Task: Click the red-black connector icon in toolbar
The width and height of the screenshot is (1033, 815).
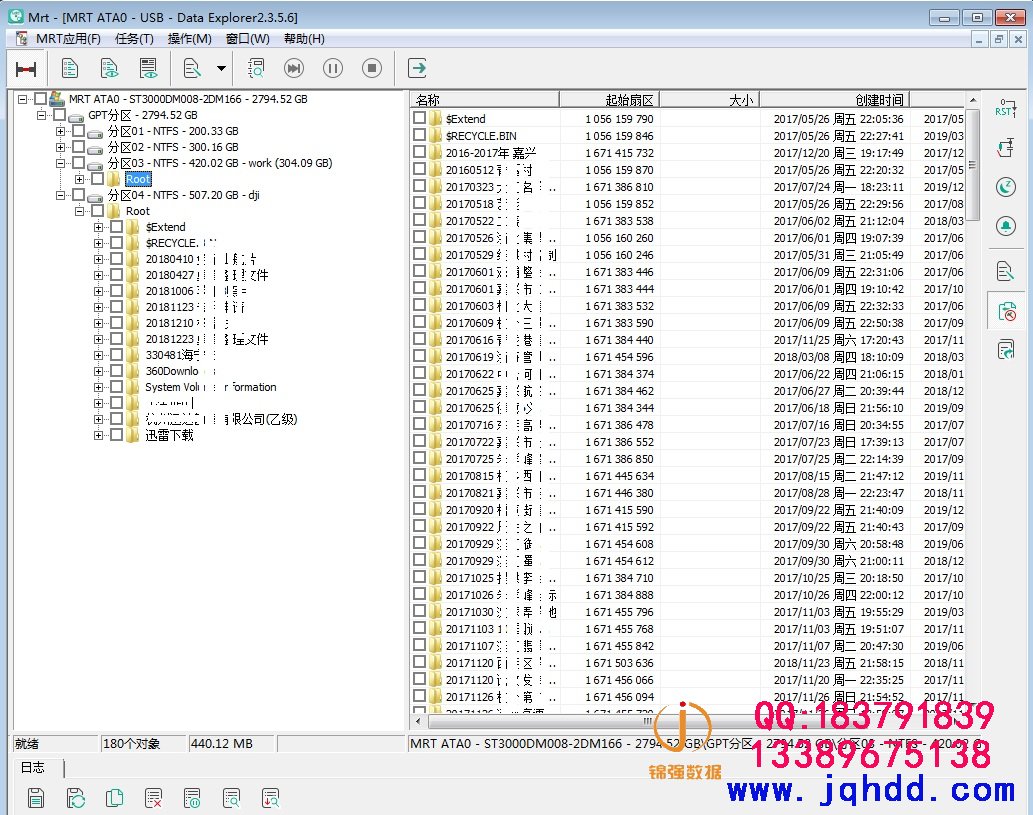Action: click(26, 69)
